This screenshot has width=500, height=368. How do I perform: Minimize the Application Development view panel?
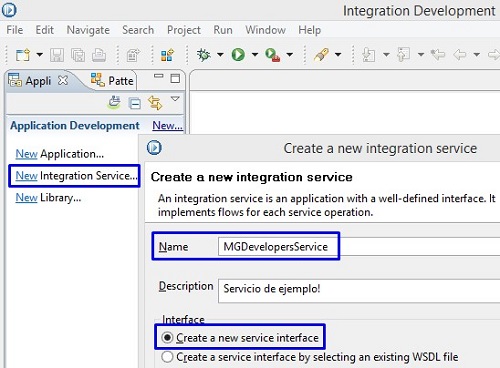click(159, 76)
